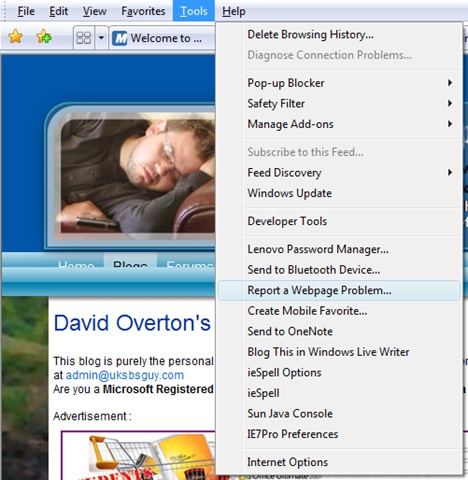The image size is (468, 480).
Task: Choose Delete Browsing History…
Action: [339, 35]
